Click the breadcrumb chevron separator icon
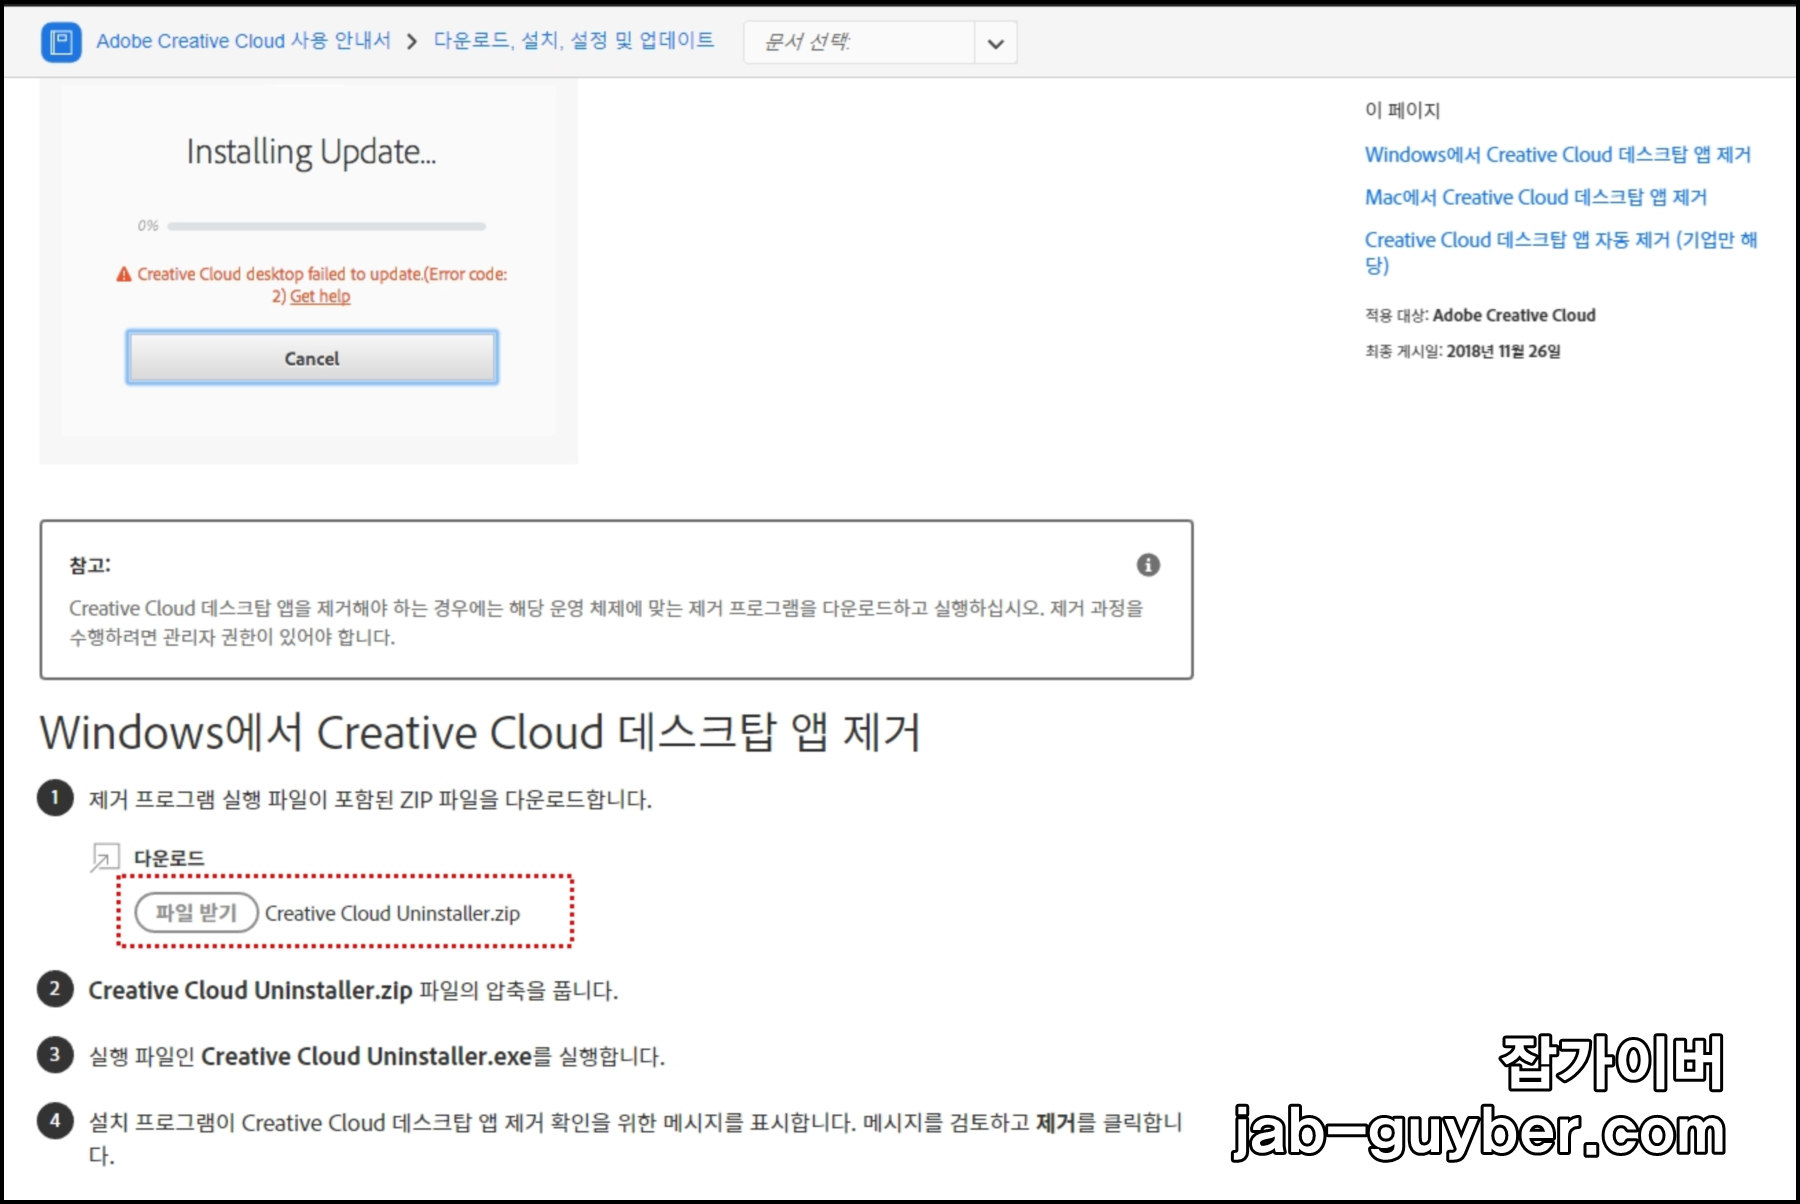Screen dimensions: 1800x1204 tap(411, 42)
